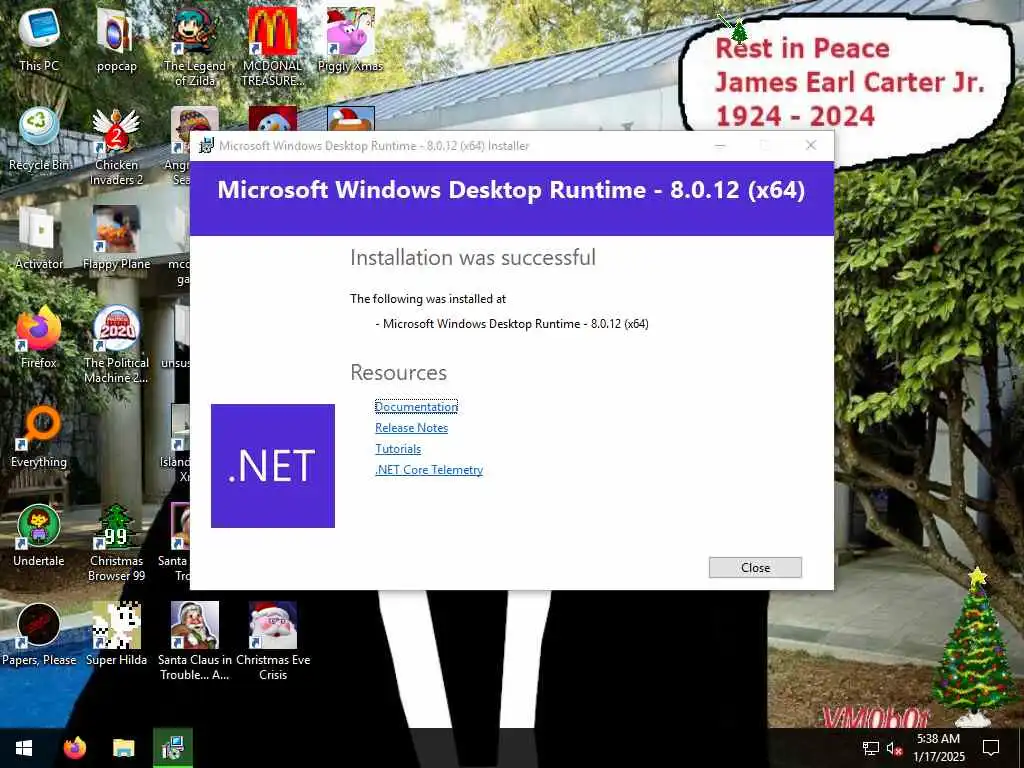
Task: Launch Firefox from the taskbar
Action: (x=75, y=748)
